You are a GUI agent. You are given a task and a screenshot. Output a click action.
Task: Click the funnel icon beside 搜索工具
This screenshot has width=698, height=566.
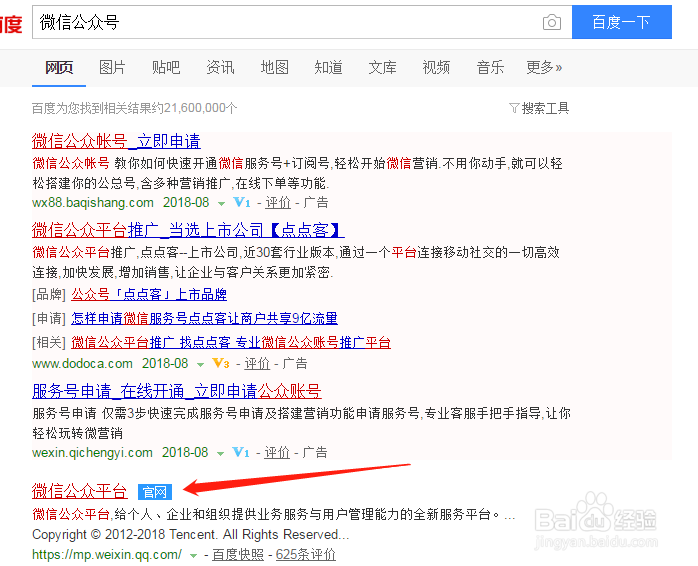pos(514,108)
